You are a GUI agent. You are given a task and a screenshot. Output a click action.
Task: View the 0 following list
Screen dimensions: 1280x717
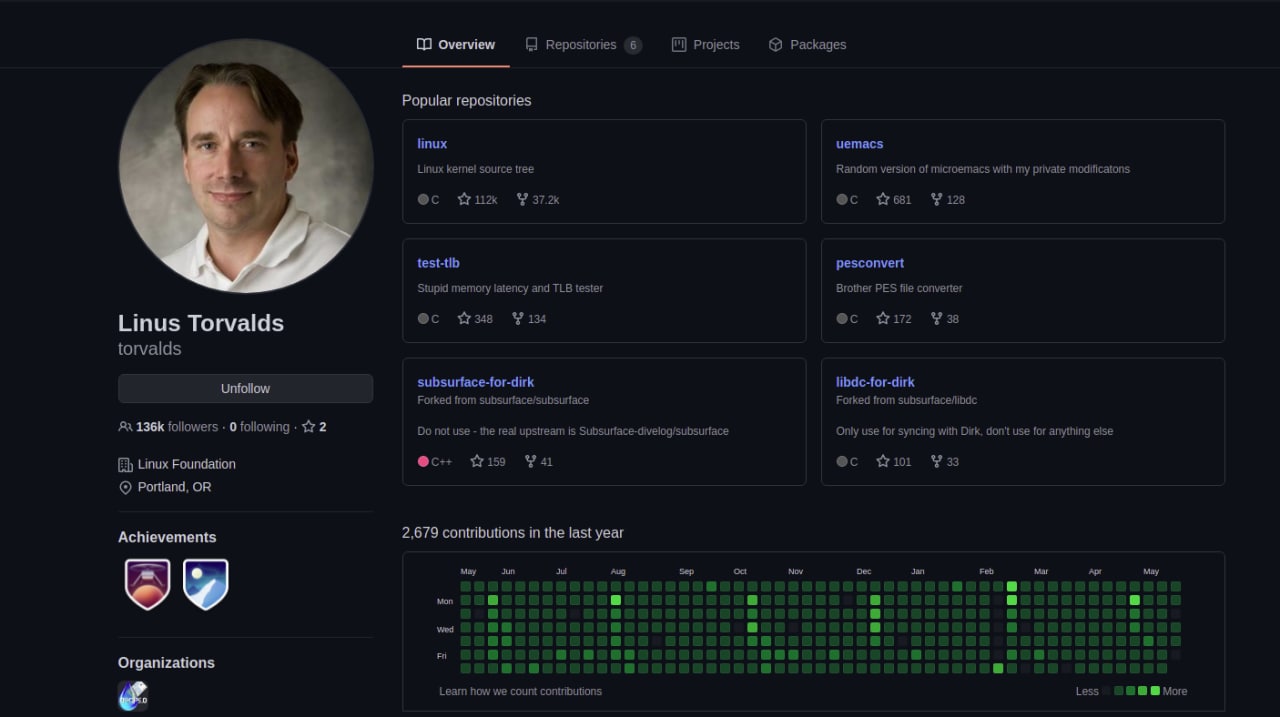click(259, 427)
